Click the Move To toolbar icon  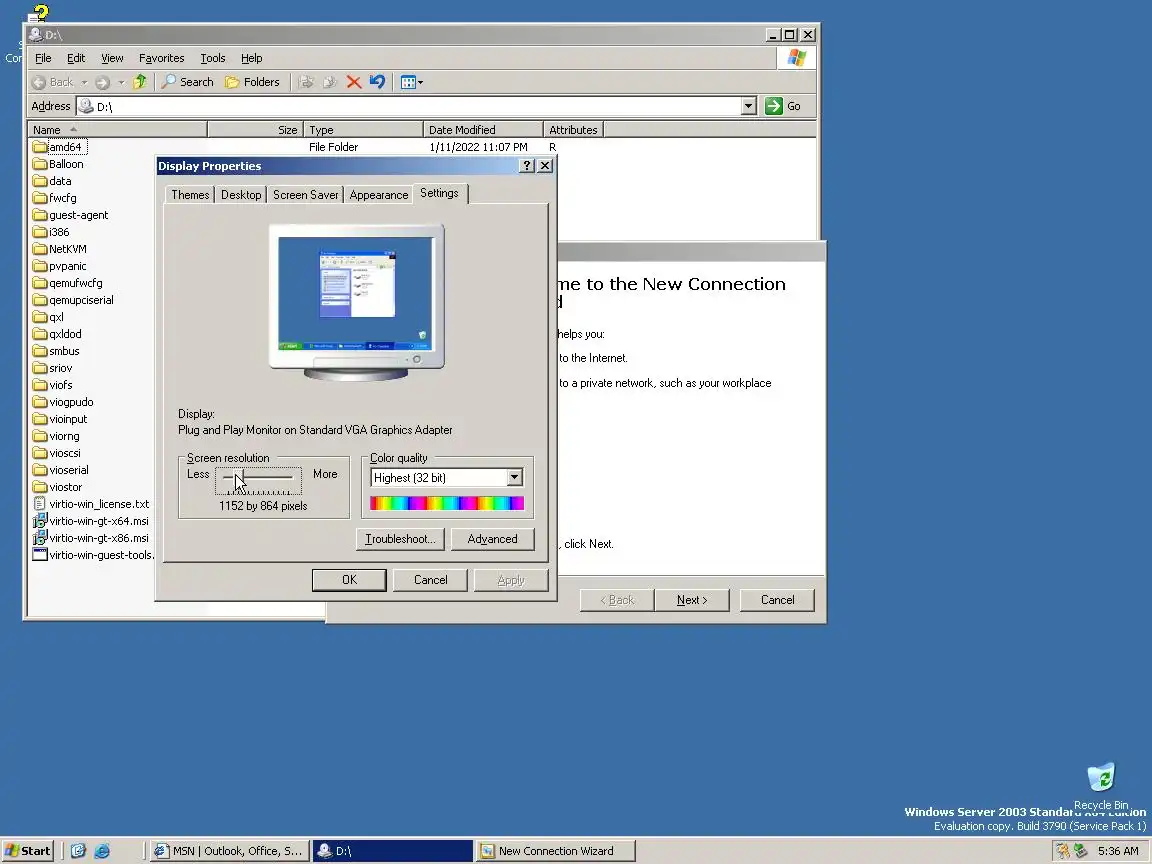(x=306, y=82)
